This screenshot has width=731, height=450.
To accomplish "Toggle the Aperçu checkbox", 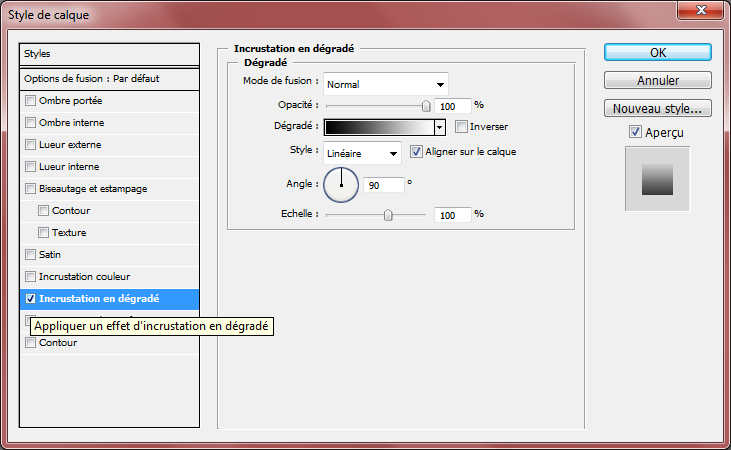I will (635, 132).
